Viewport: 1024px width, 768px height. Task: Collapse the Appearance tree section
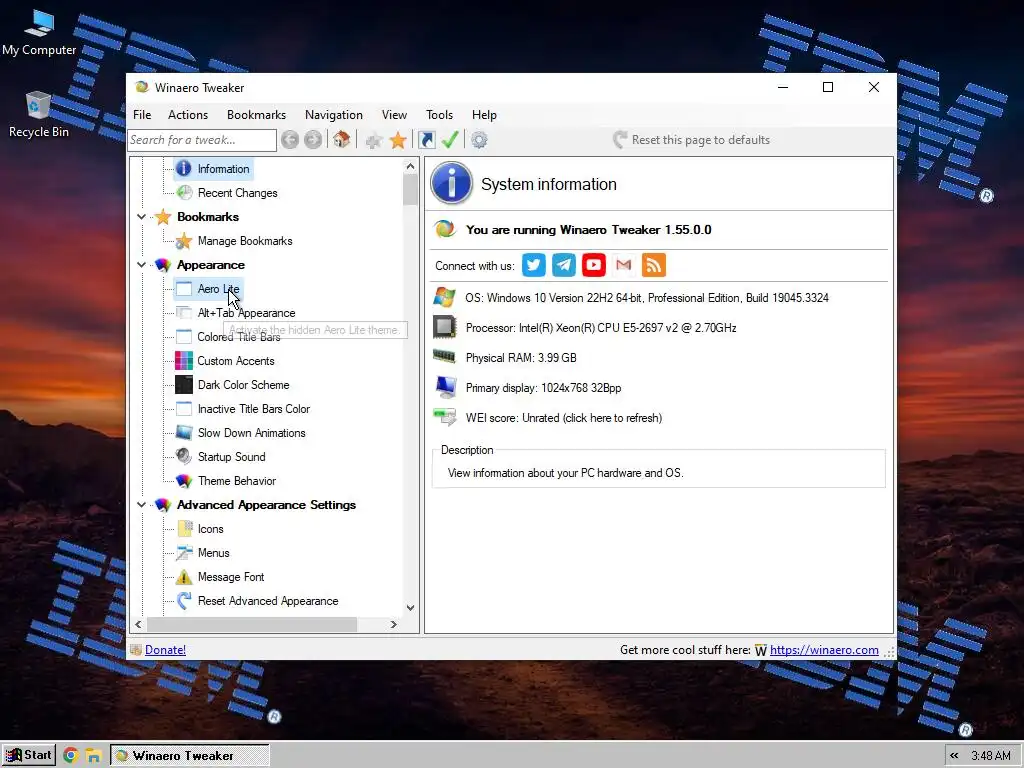pyautogui.click(x=141, y=264)
